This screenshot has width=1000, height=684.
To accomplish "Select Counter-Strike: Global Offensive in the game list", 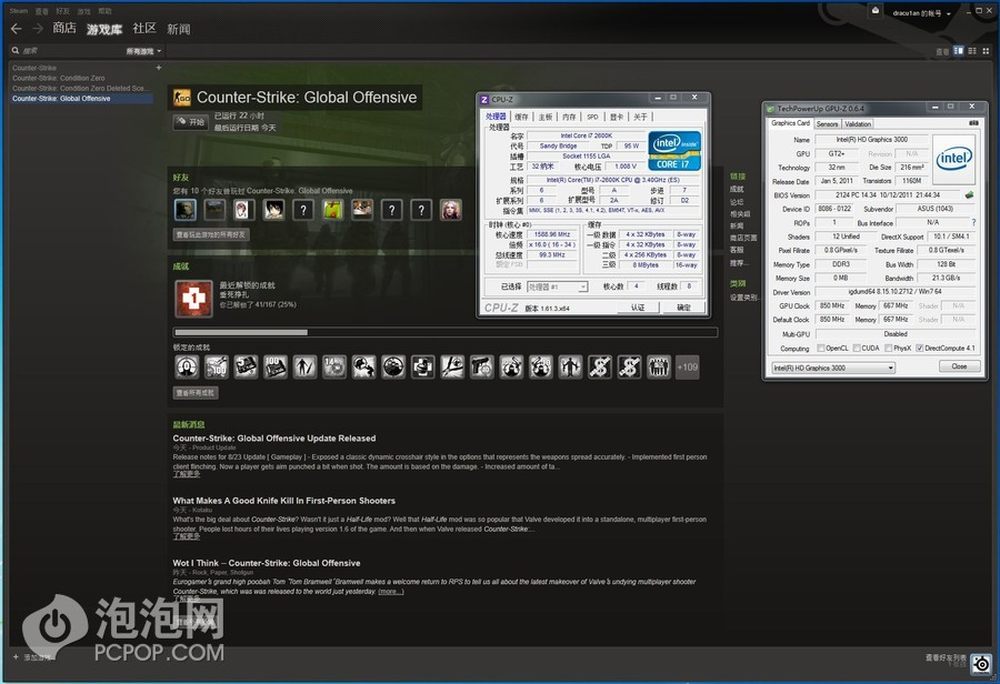I will pos(82,98).
